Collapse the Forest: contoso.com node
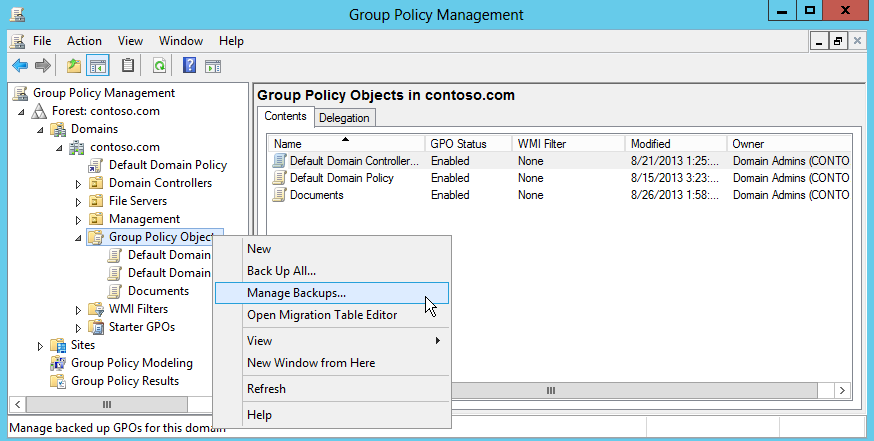This screenshot has width=874, height=441. tap(21, 112)
